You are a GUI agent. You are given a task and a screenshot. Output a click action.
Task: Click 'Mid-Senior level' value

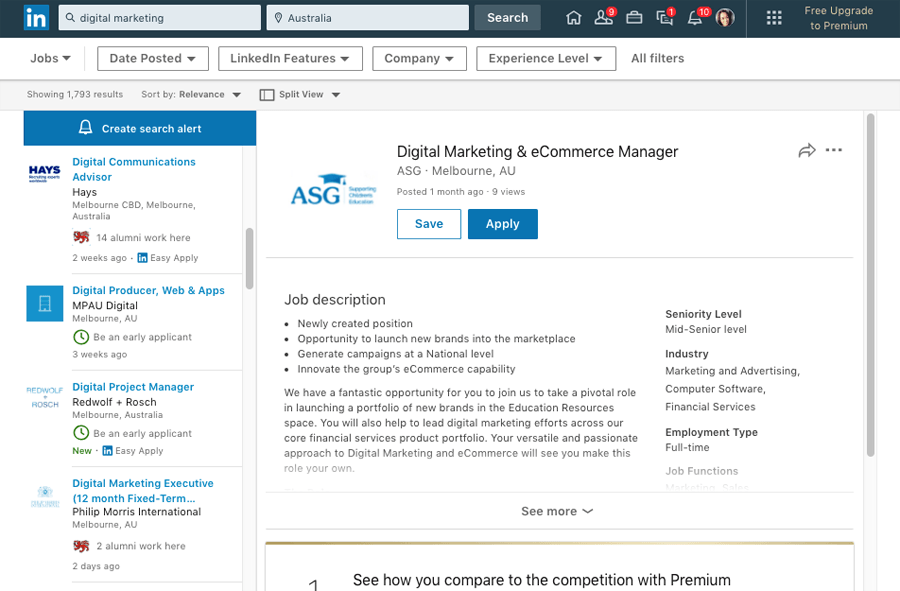(705, 329)
